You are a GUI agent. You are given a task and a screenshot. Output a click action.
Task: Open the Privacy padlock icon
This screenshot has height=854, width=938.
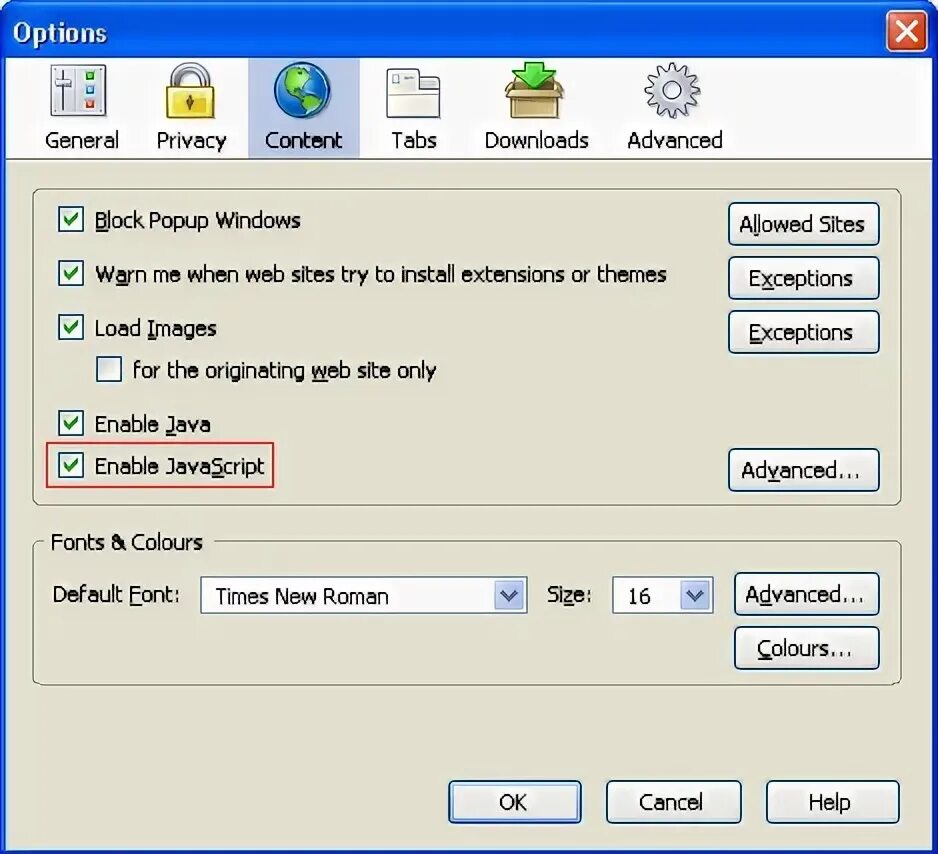pyautogui.click(x=190, y=91)
